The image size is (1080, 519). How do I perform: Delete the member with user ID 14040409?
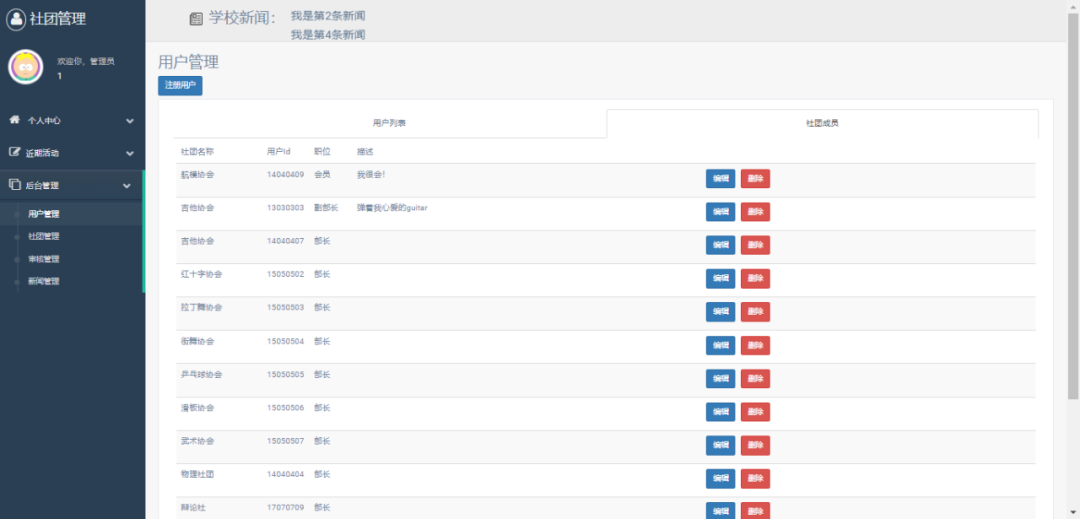click(756, 179)
